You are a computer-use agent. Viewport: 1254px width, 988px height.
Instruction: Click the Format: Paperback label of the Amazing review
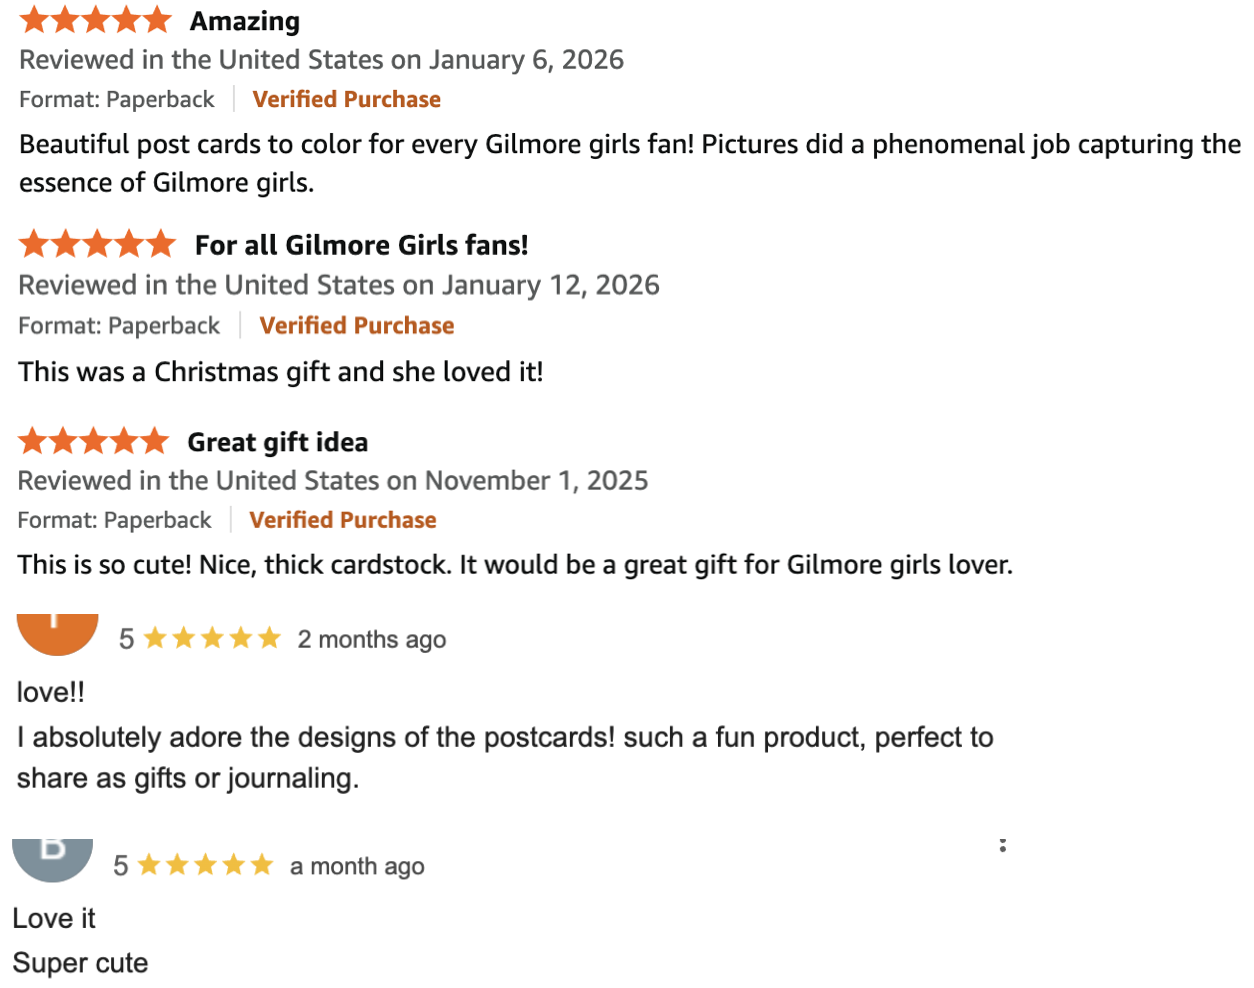pos(117,99)
